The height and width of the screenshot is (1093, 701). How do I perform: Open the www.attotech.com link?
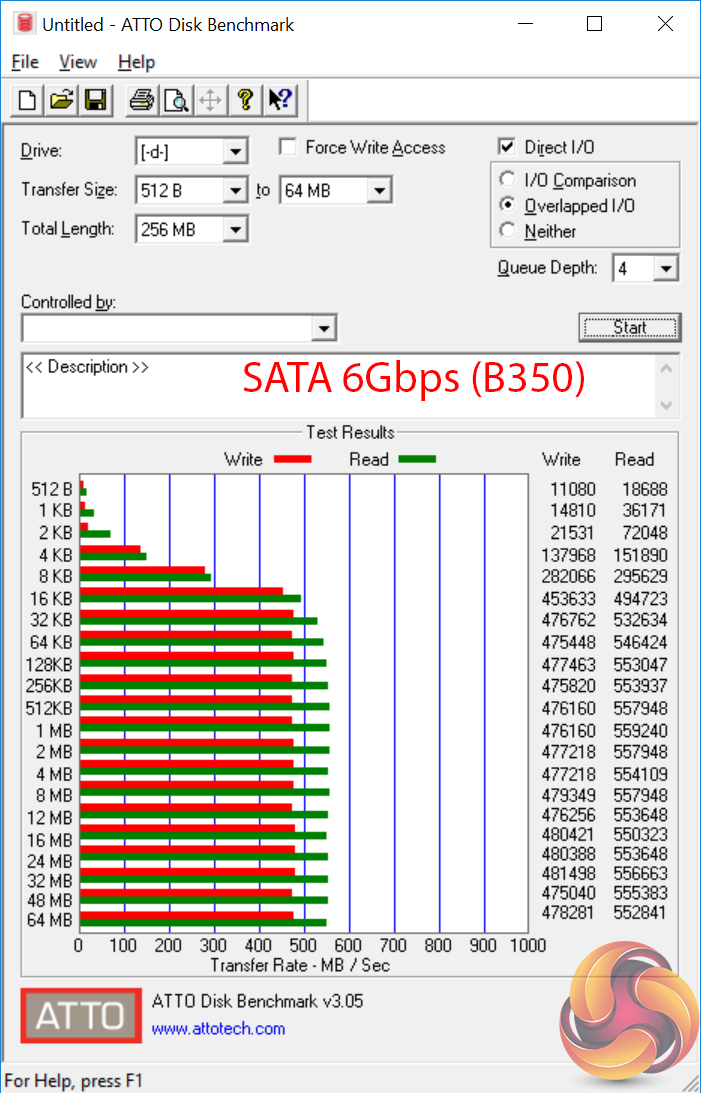coord(218,1029)
